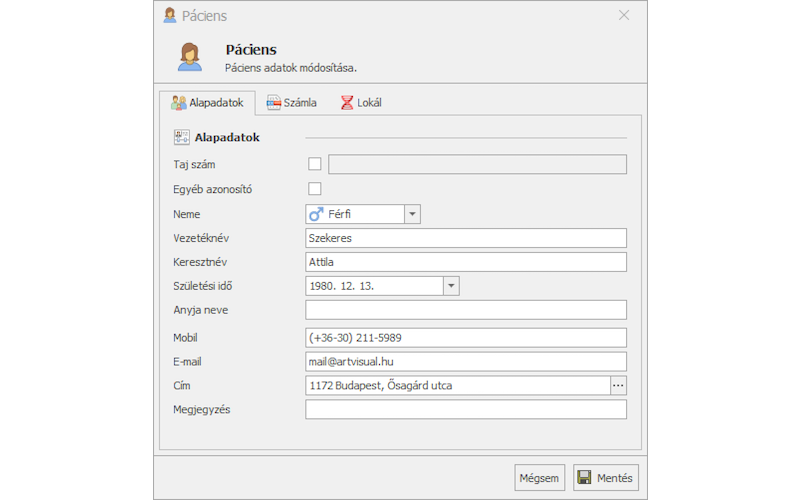Save patient with Mentés button

(605, 478)
